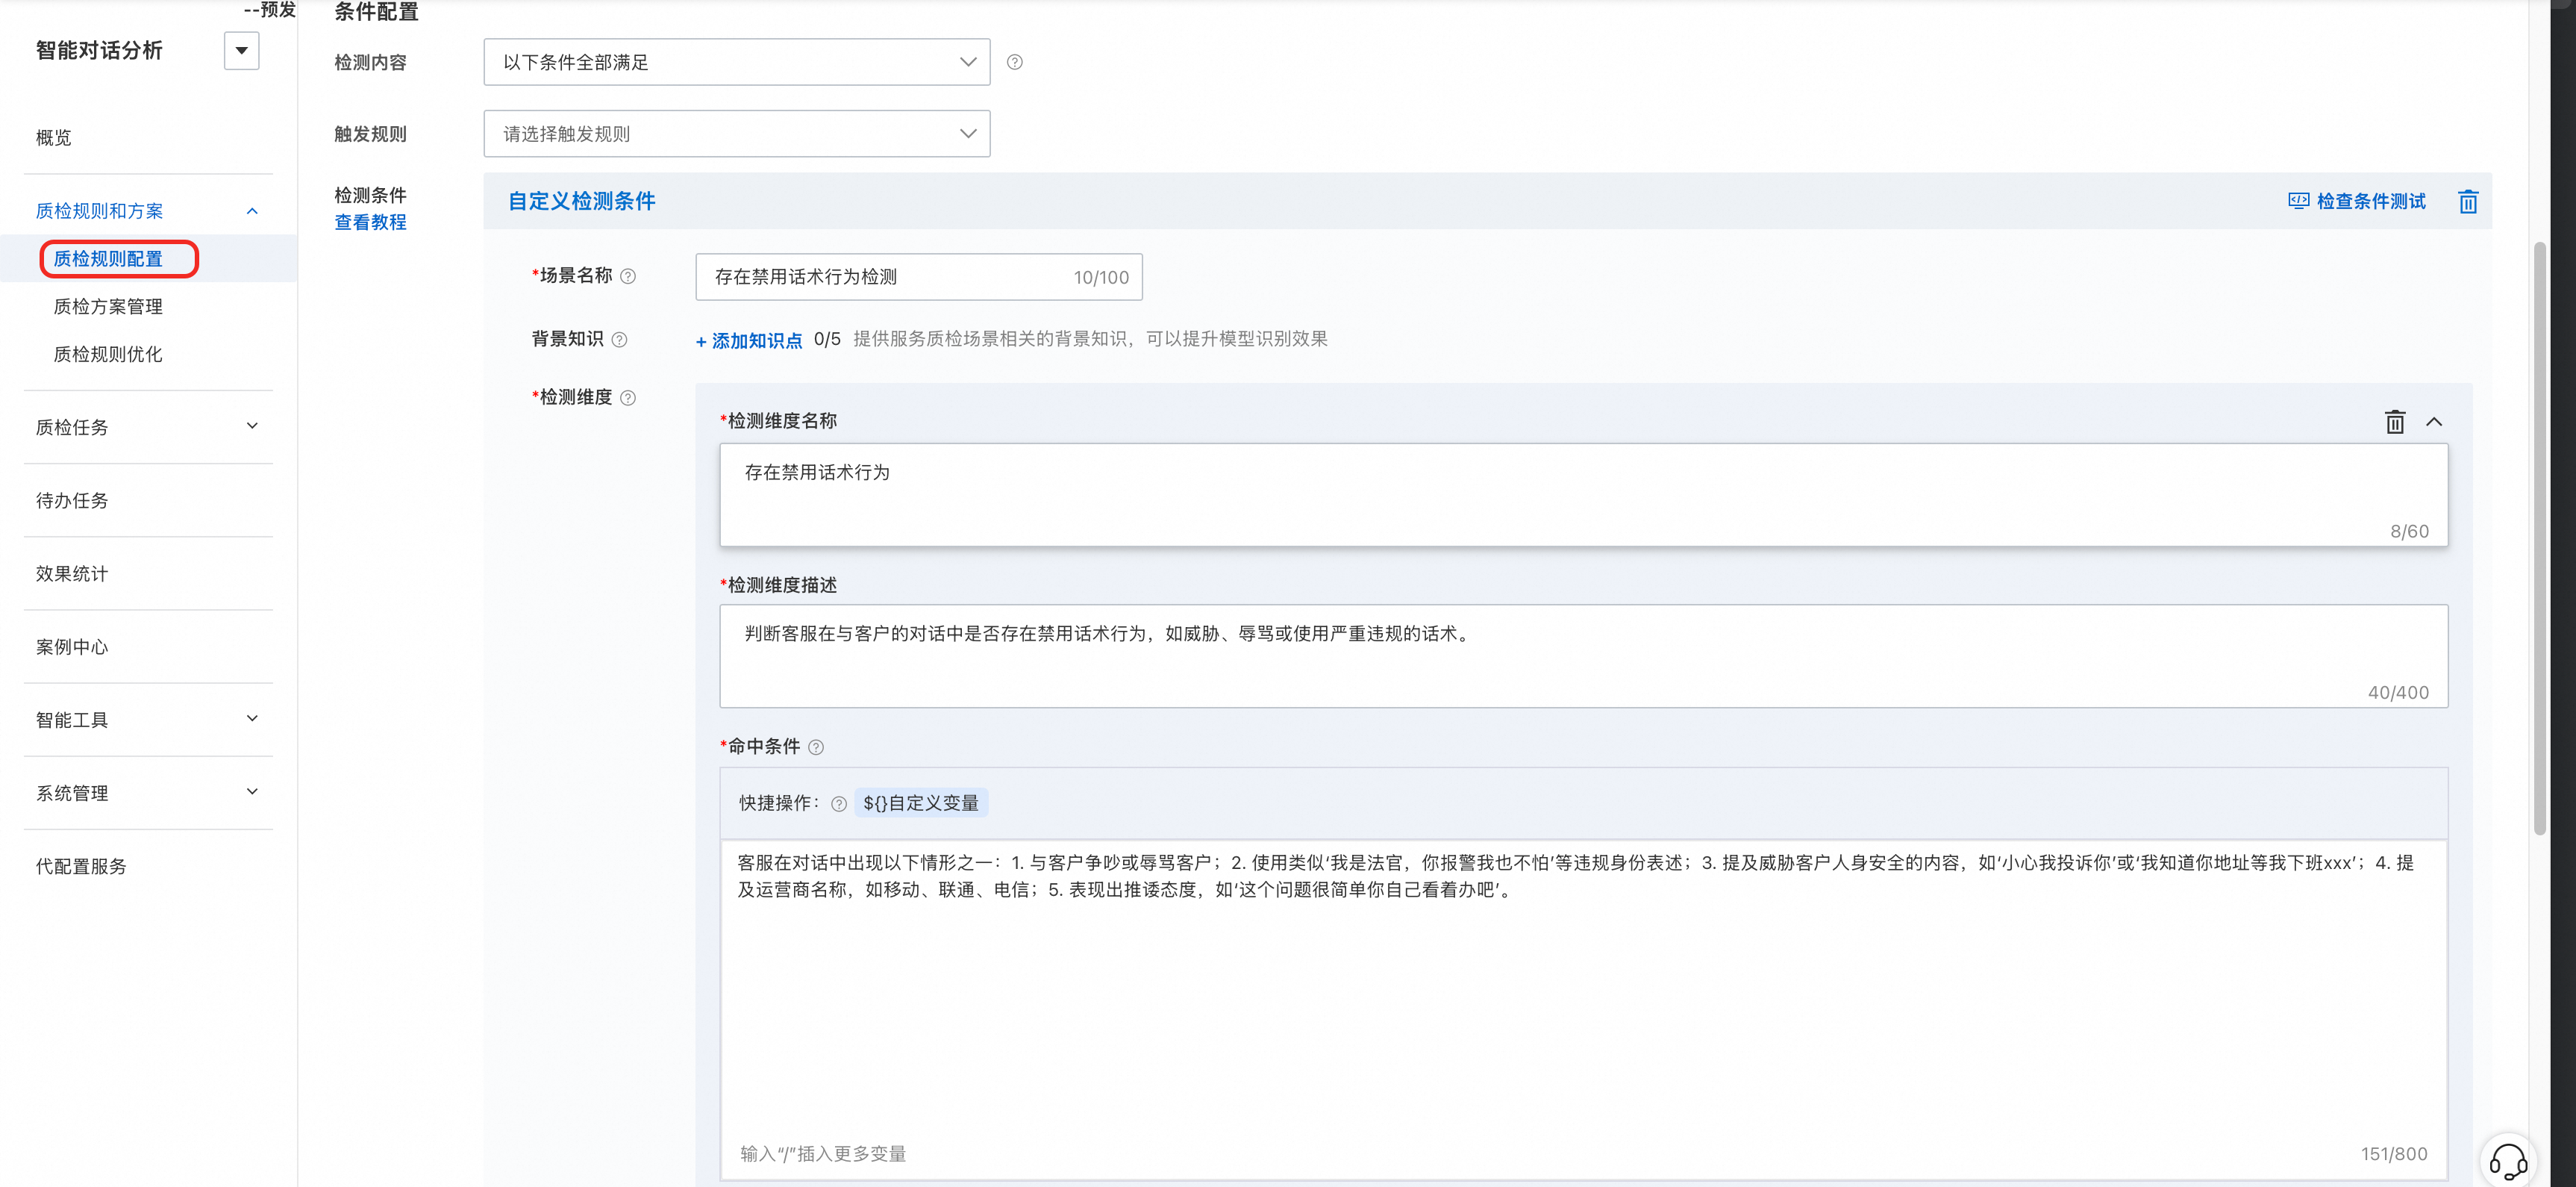Delete the custom detection condition via trash icon
The width and height of the screenshot is (2576, 1187).
tap(2467, 202)
